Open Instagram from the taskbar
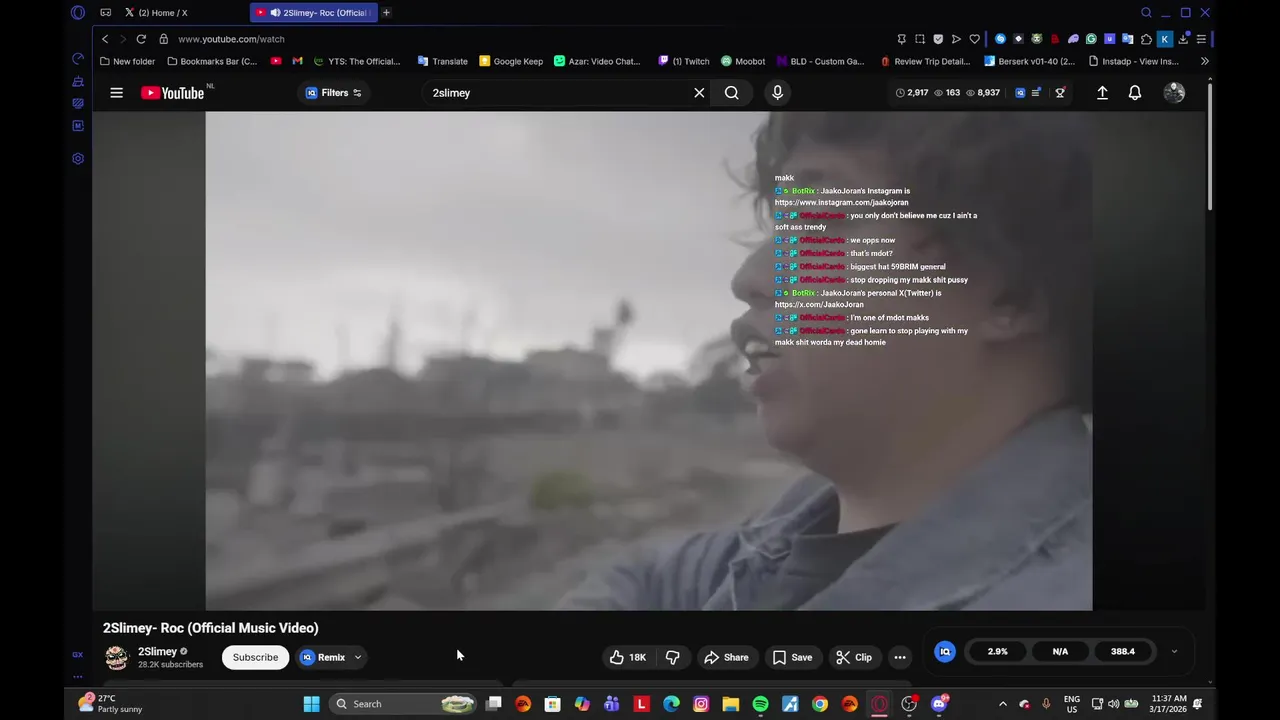Image resolution: width=1280 pixels, height=720 pixels. [701, 704]
